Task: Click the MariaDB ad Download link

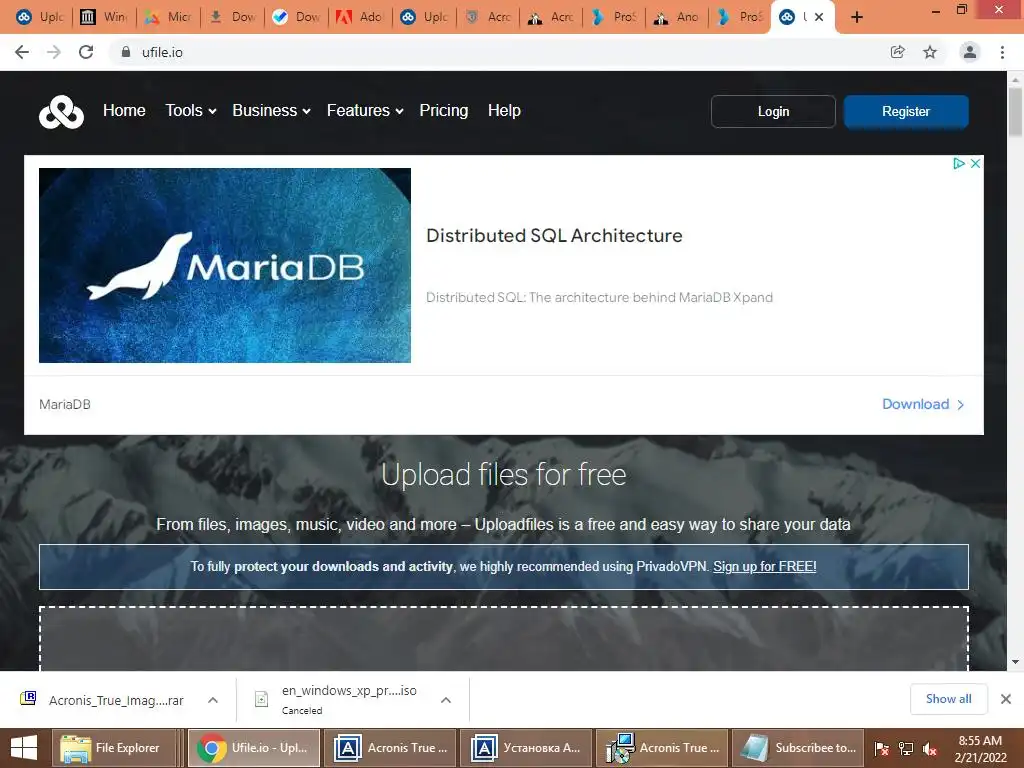Action: tap(923, 404)
